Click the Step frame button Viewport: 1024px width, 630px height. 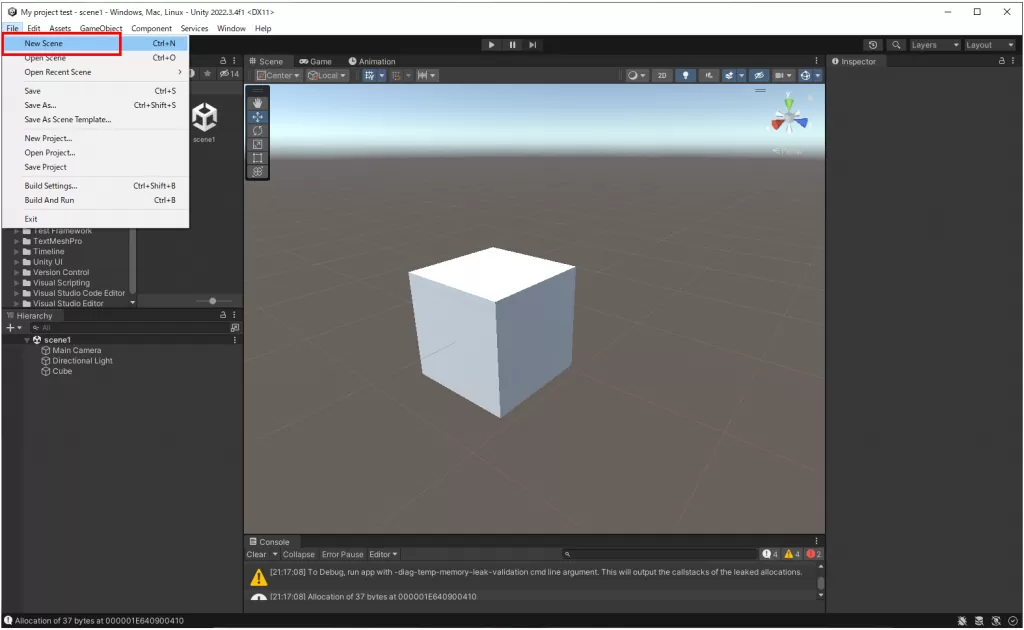tap(533, 45)
